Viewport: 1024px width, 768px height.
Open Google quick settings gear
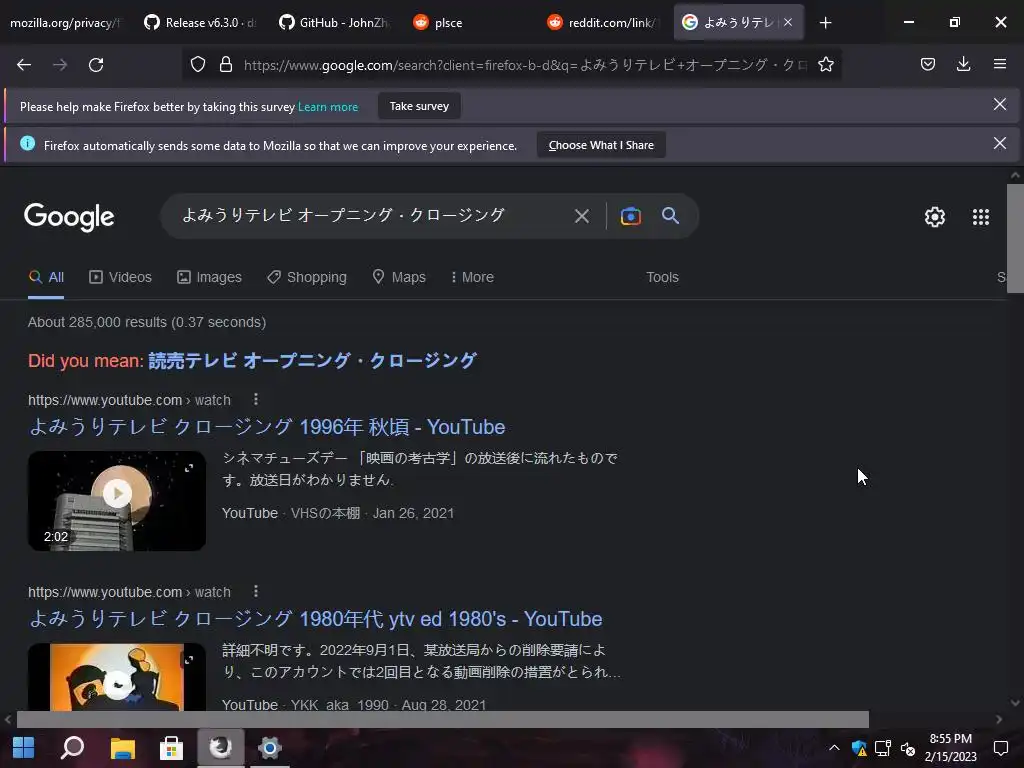(x=935, y=217)
